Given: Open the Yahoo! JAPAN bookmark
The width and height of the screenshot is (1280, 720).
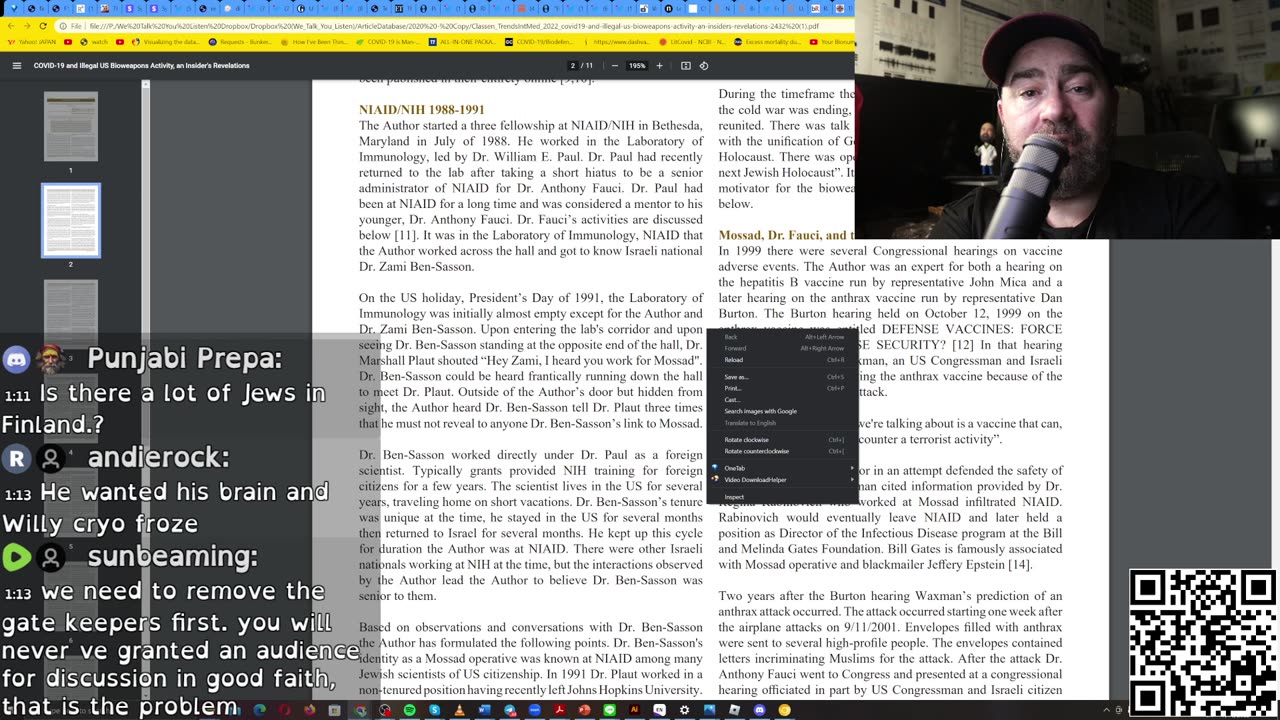Looking at the screenshot, I should click(34, 42).
